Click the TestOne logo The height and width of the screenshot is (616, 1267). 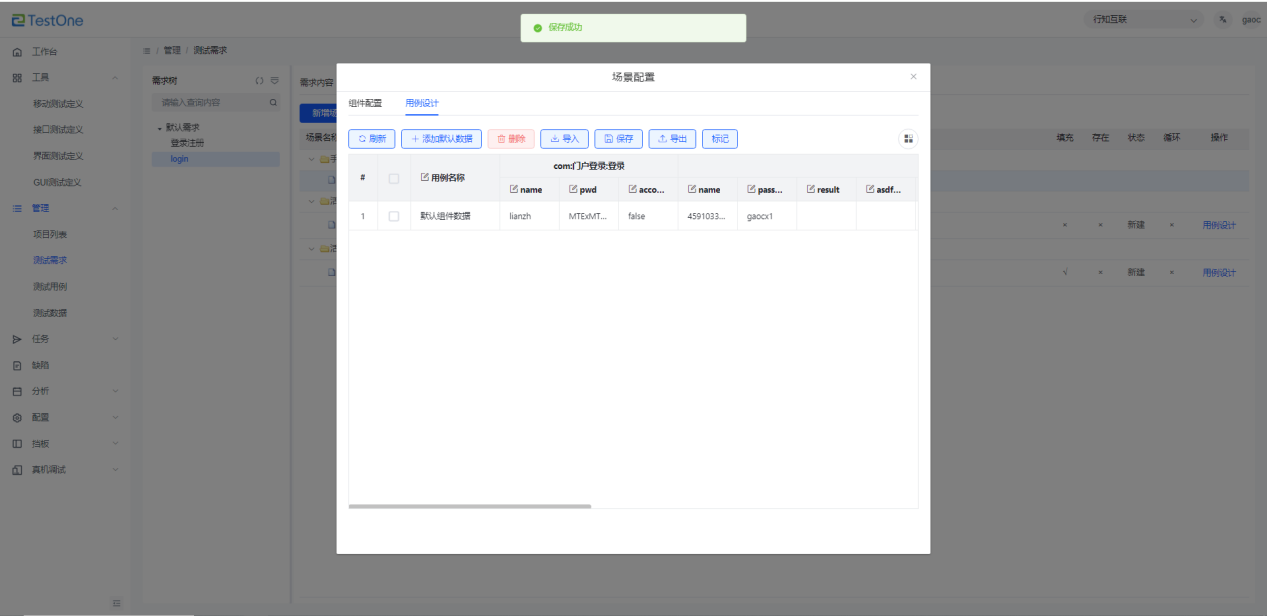click(47, 20)
